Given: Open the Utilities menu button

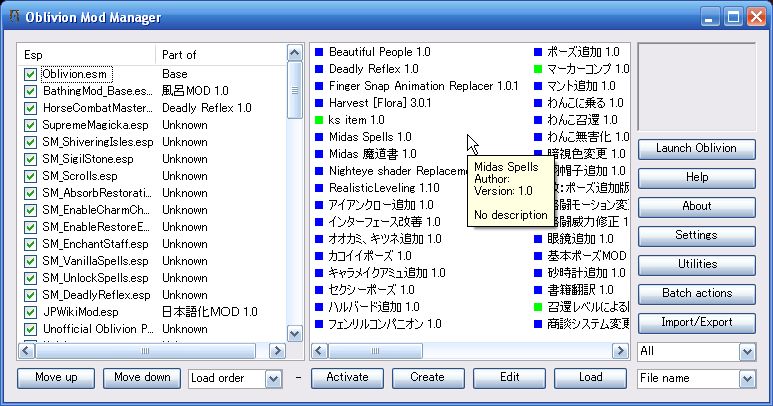Looking at the screenshot, I should tap(696, 265).
